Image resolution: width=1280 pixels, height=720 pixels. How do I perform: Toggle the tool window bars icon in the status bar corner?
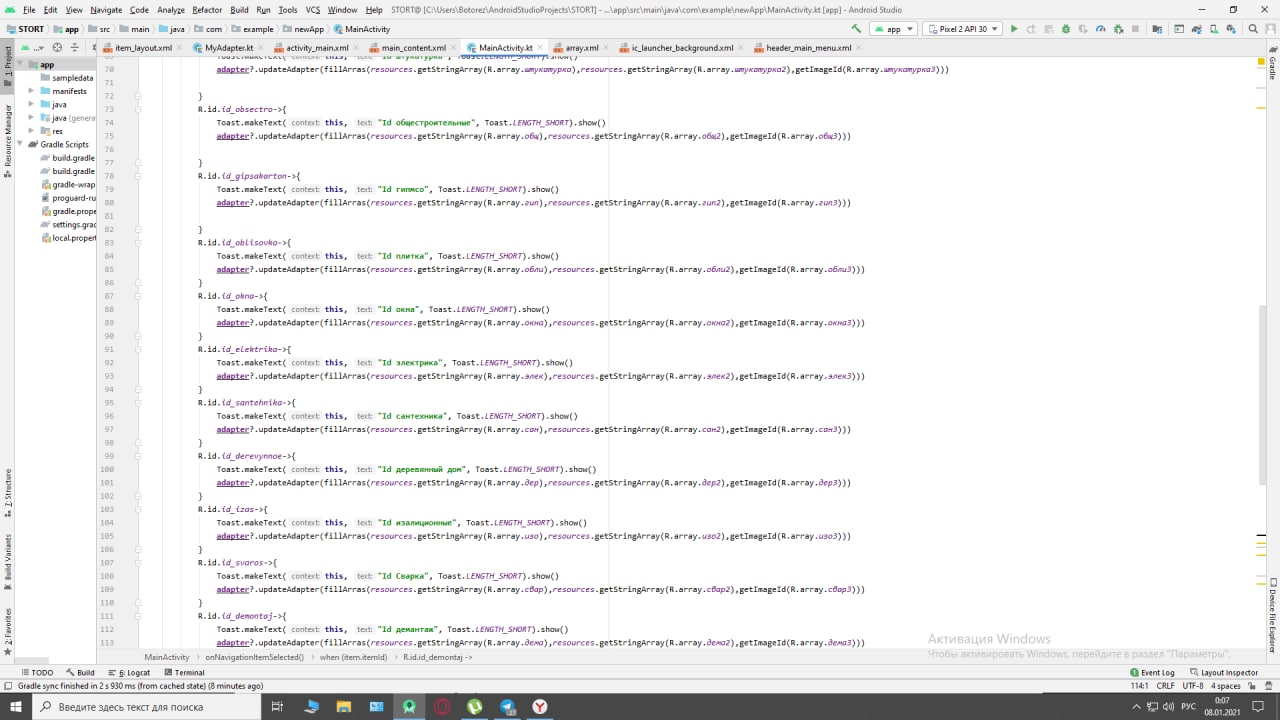click(x=7, y=686)
